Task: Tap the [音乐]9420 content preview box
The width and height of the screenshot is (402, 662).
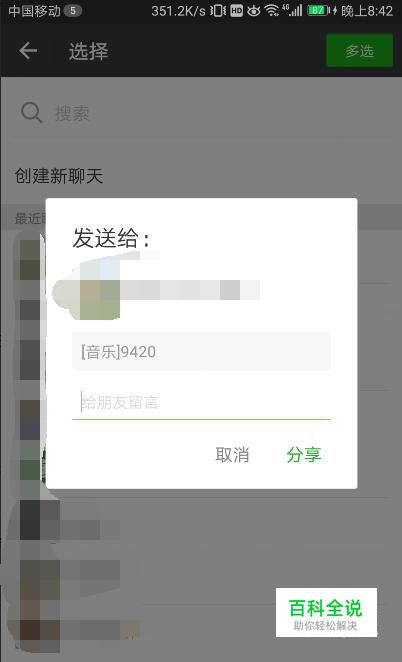Action: [201, 352]
